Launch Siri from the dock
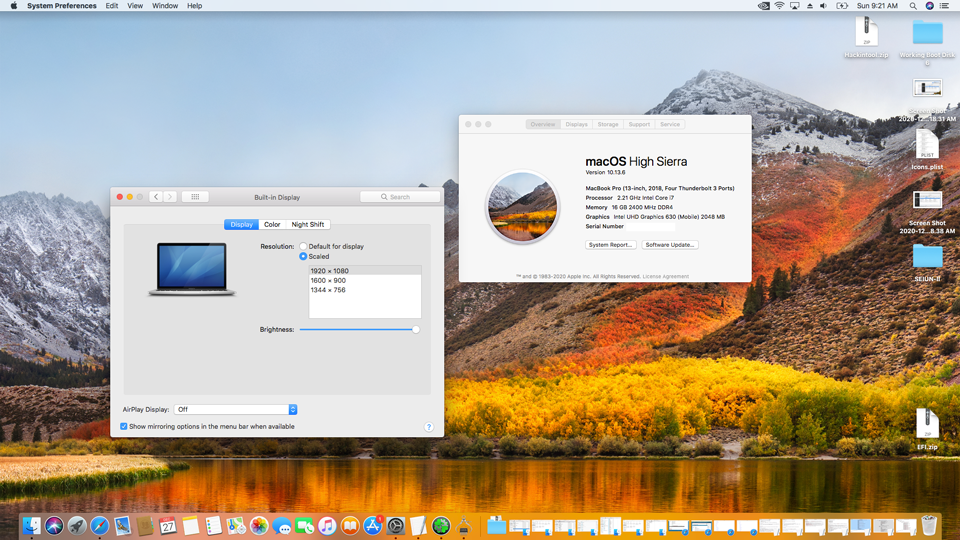960x540 pixels. [x=54, y=525]
